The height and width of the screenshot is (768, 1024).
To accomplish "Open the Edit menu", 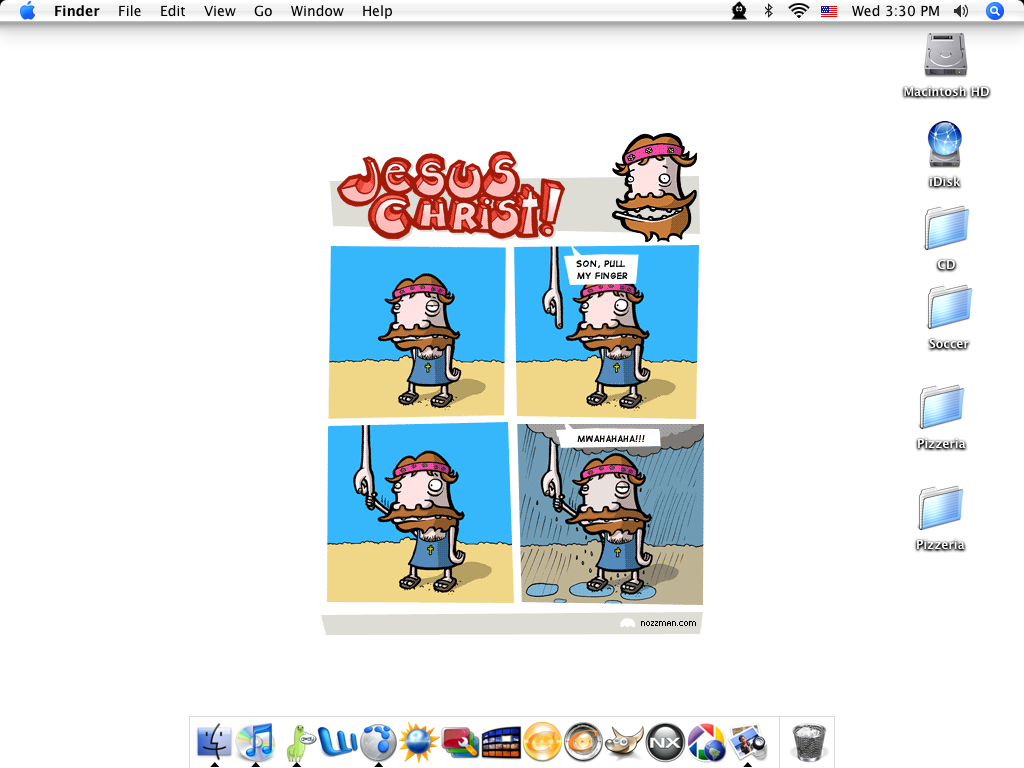I will coord(172,11).
